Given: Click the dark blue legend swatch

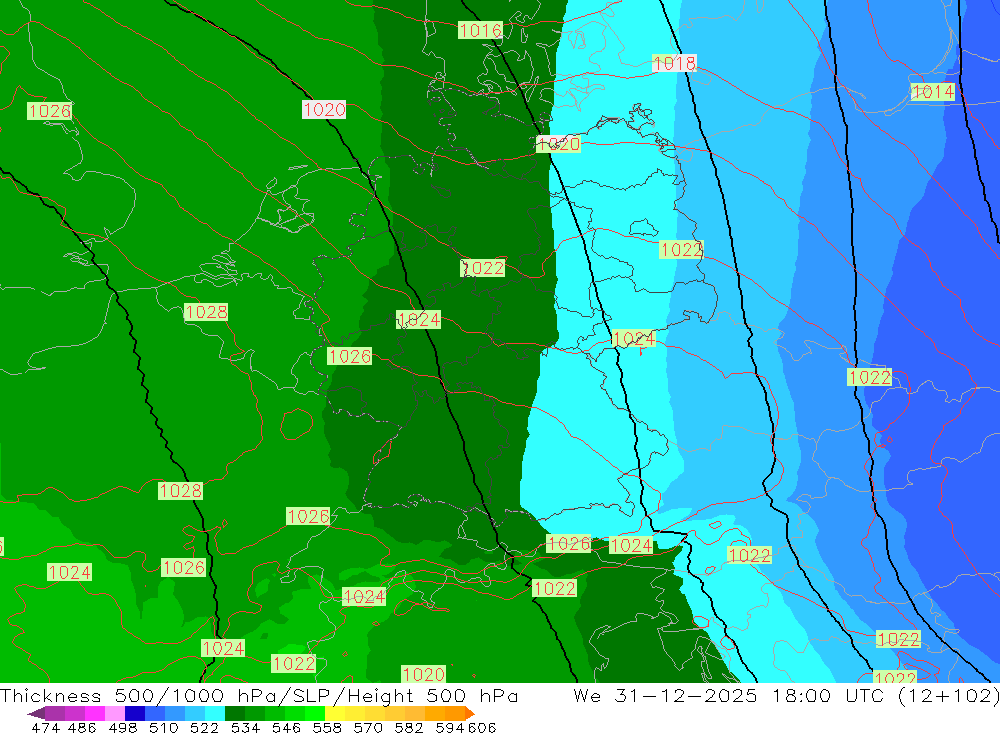Looking at the screenshot, I should click(135, 713).
